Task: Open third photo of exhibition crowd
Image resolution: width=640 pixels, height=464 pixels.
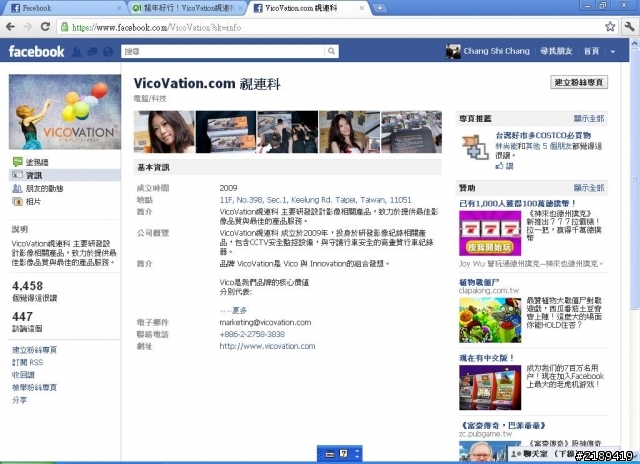Action: (x=287, y=132)
